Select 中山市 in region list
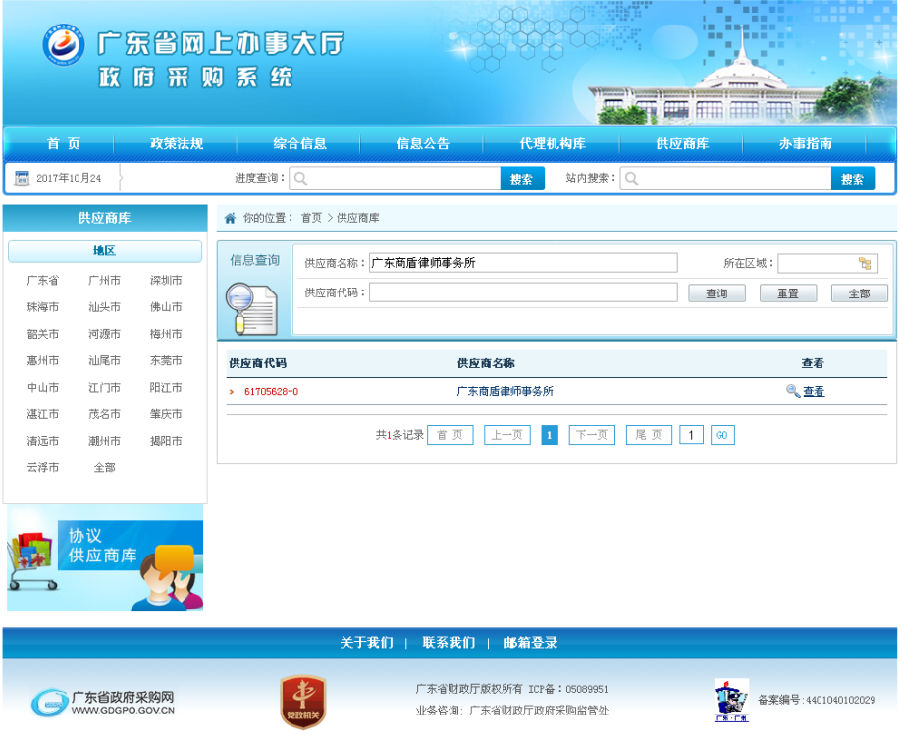The width and height of the screenshot is (900, 744). click(x=42, y=387)
